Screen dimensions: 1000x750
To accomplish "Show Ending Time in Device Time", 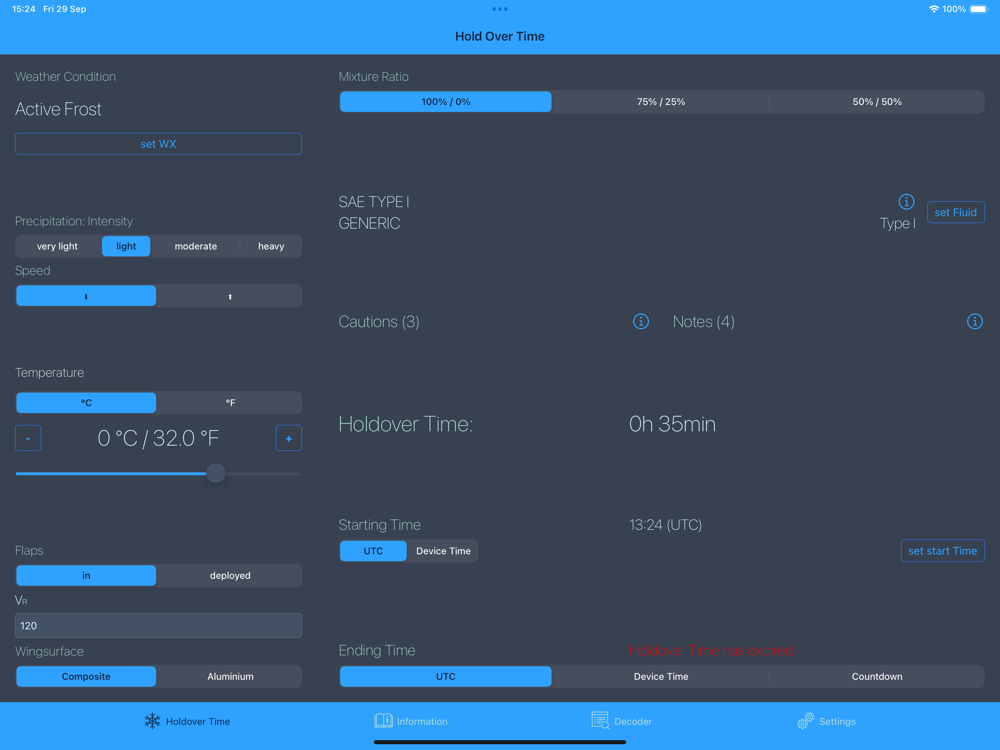I will click(661, 677).
